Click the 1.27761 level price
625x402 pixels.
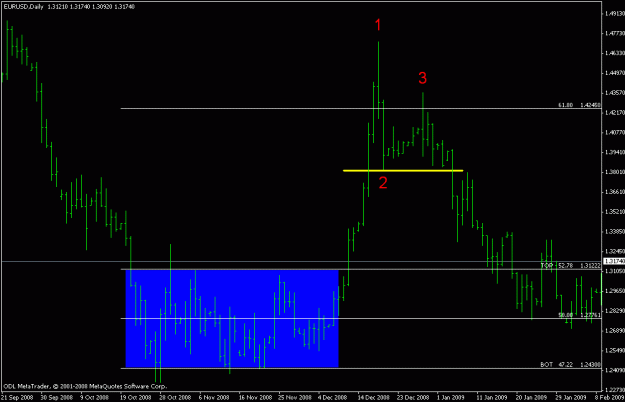click(x=590, y=315)
